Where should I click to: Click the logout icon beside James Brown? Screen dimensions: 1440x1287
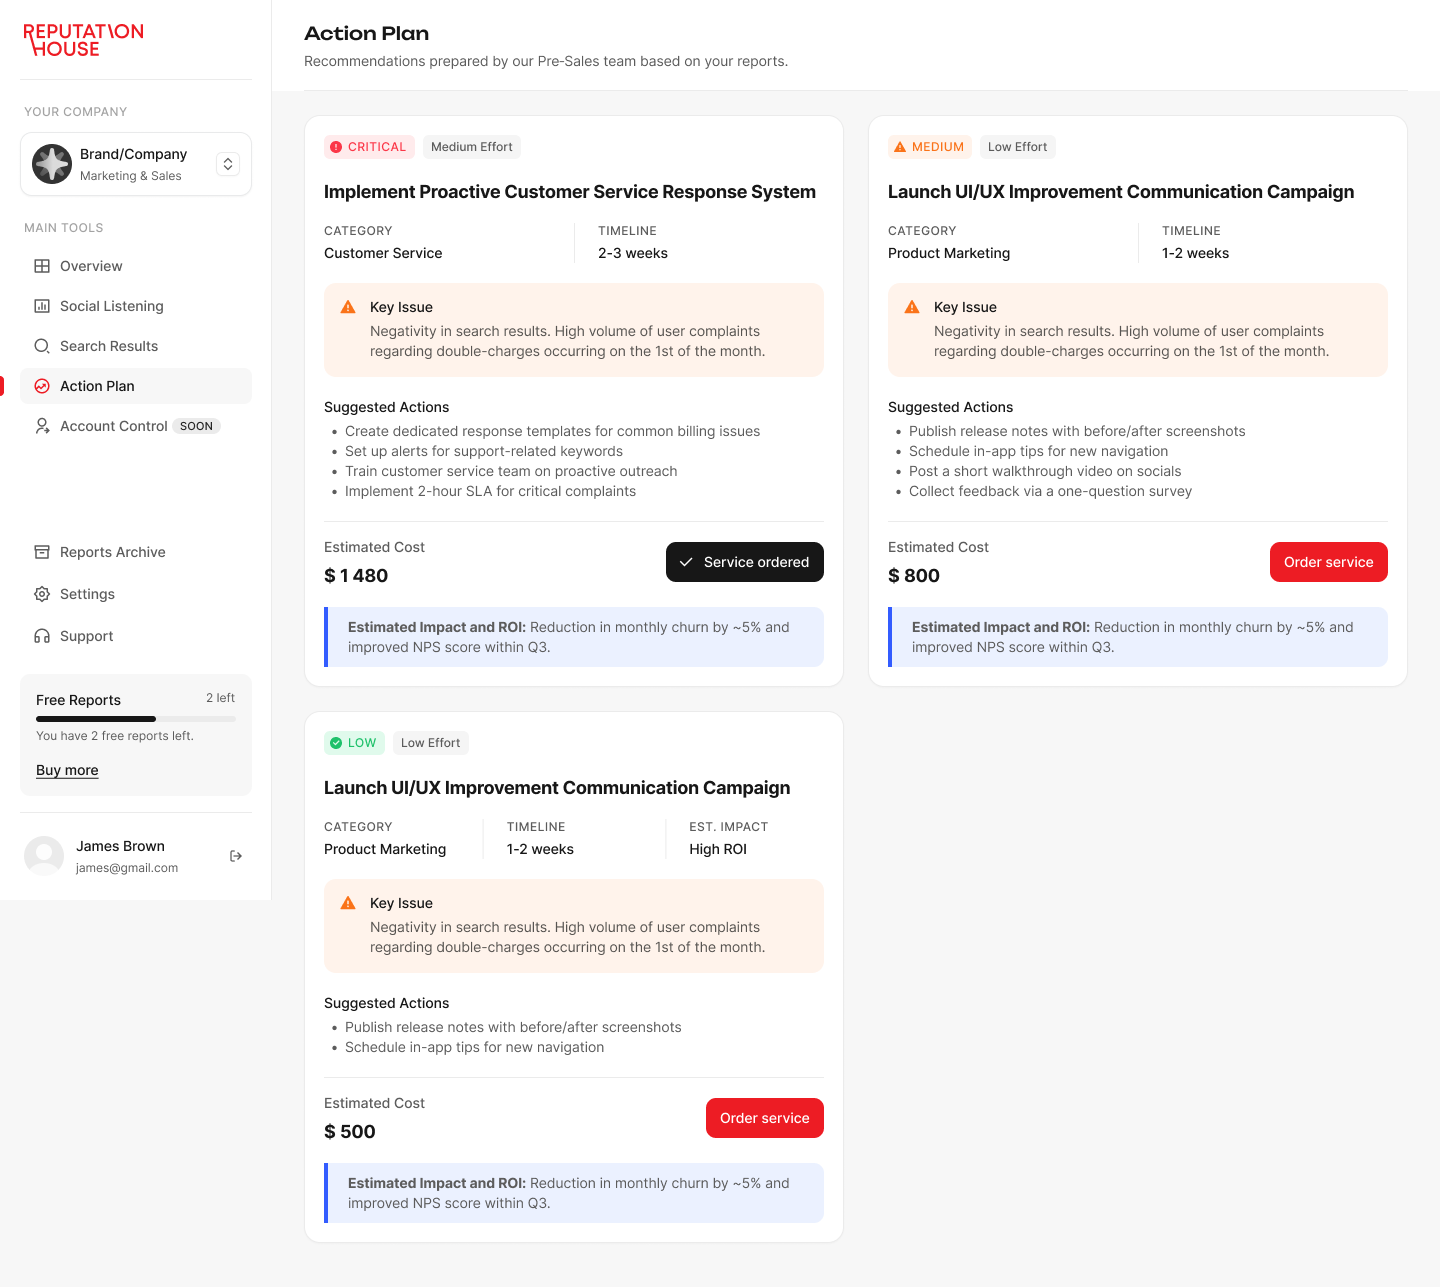[236, 856]
